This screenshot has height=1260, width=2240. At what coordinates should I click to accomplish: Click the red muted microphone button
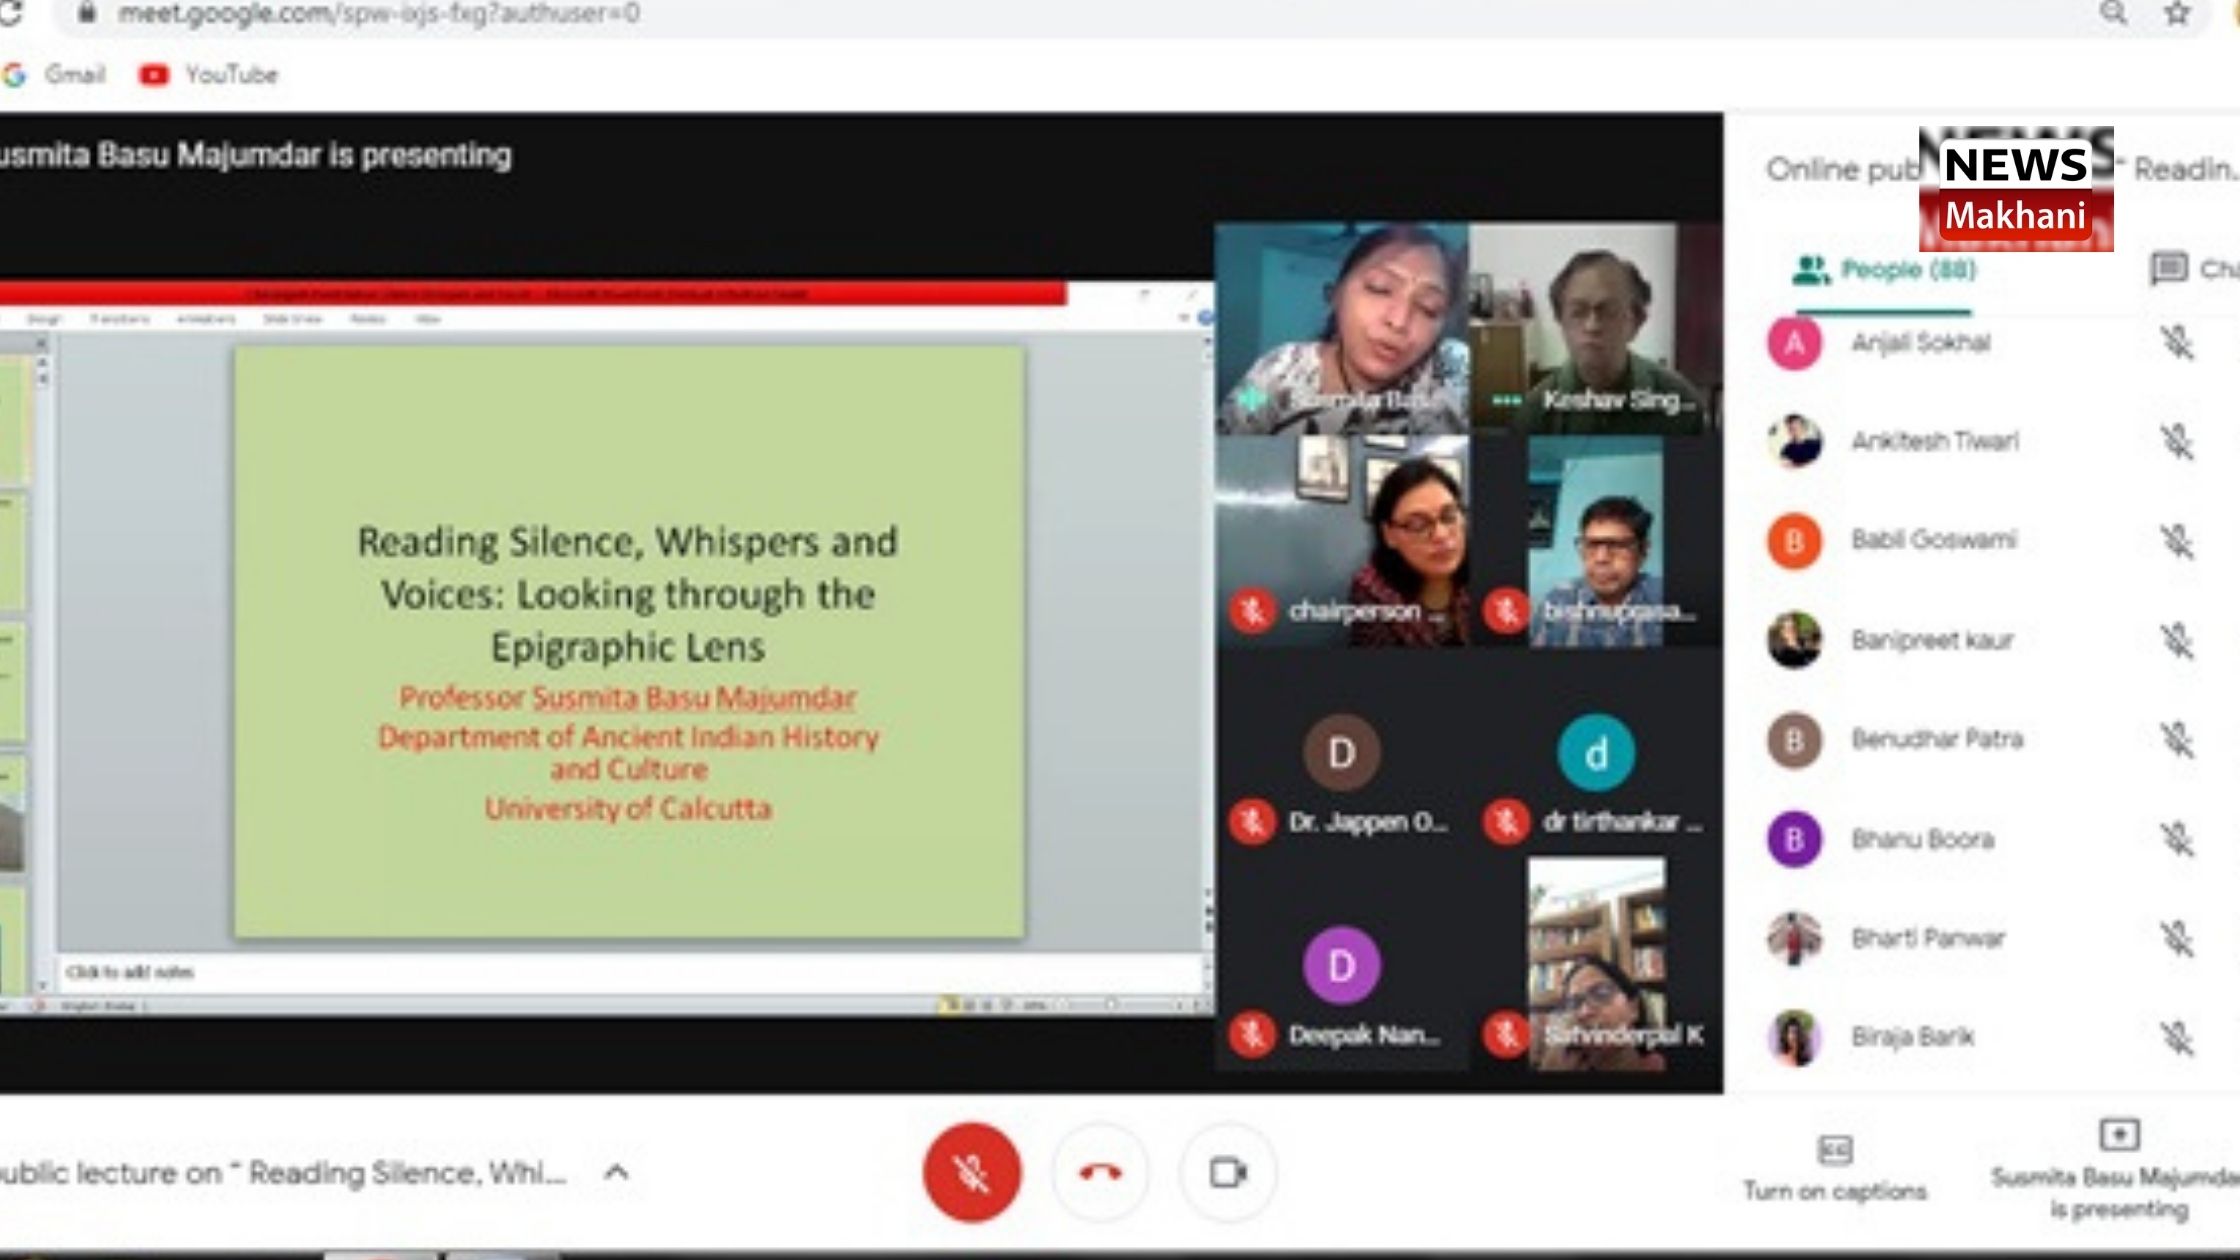(x=971, y=1172)
